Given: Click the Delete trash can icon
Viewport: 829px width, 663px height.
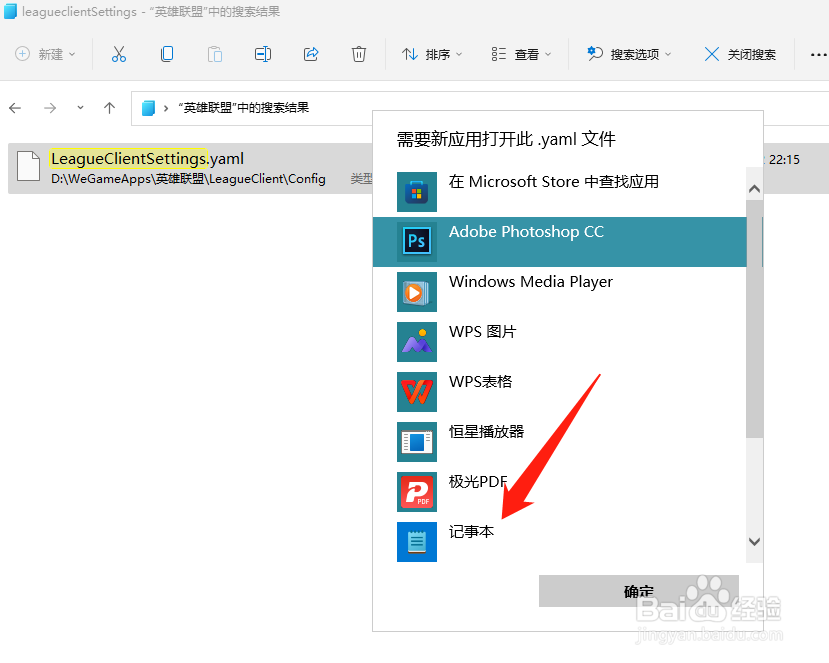Looking at the screenshot, I should 359,54.
